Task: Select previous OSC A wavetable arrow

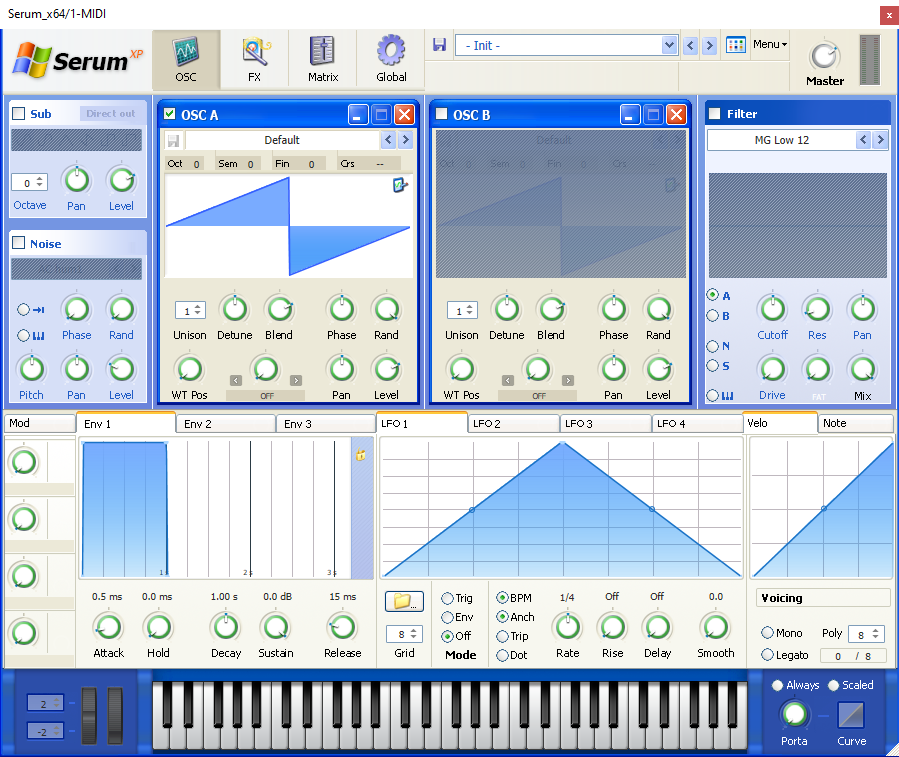Action: pos(389,139)
